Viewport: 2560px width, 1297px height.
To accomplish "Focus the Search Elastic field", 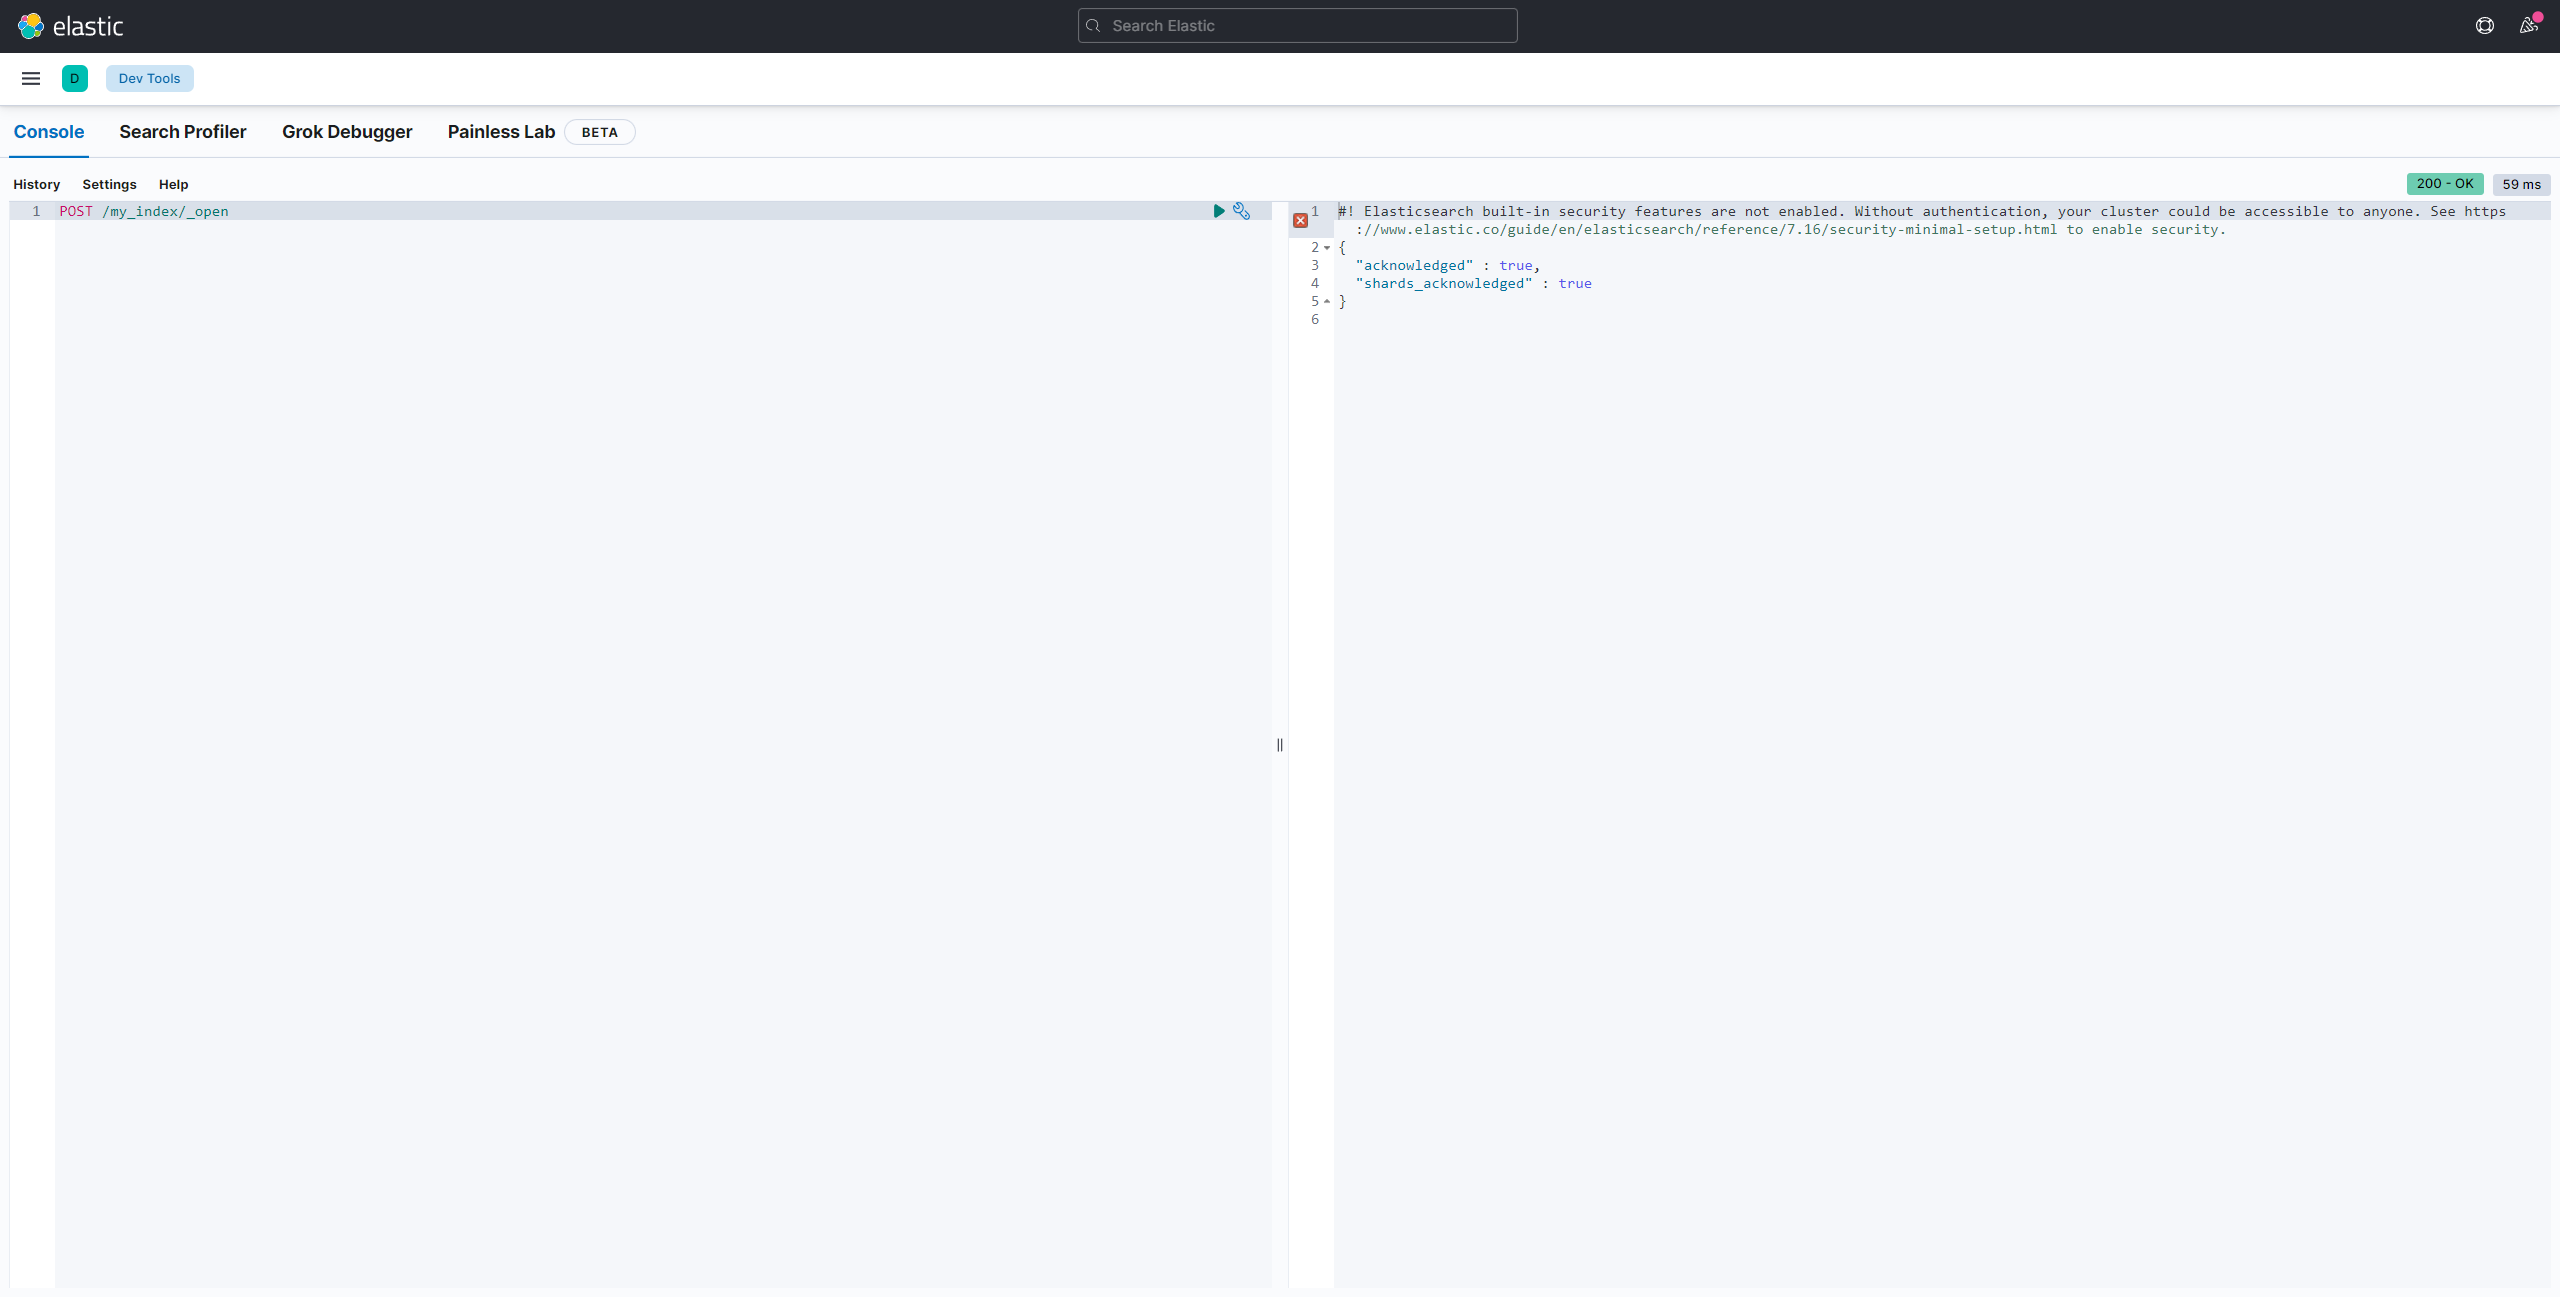I will (x=1297, y=26).
